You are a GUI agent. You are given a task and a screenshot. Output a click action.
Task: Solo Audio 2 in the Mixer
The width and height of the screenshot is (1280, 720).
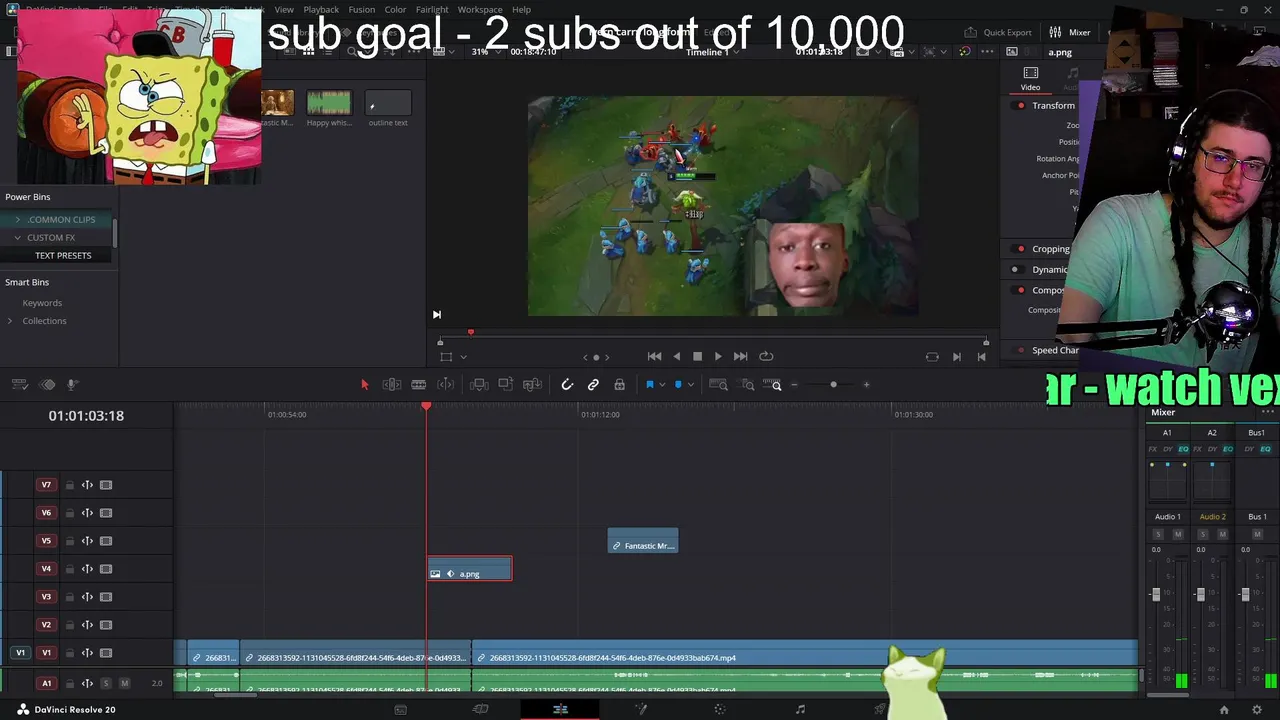coord(1203,534)
